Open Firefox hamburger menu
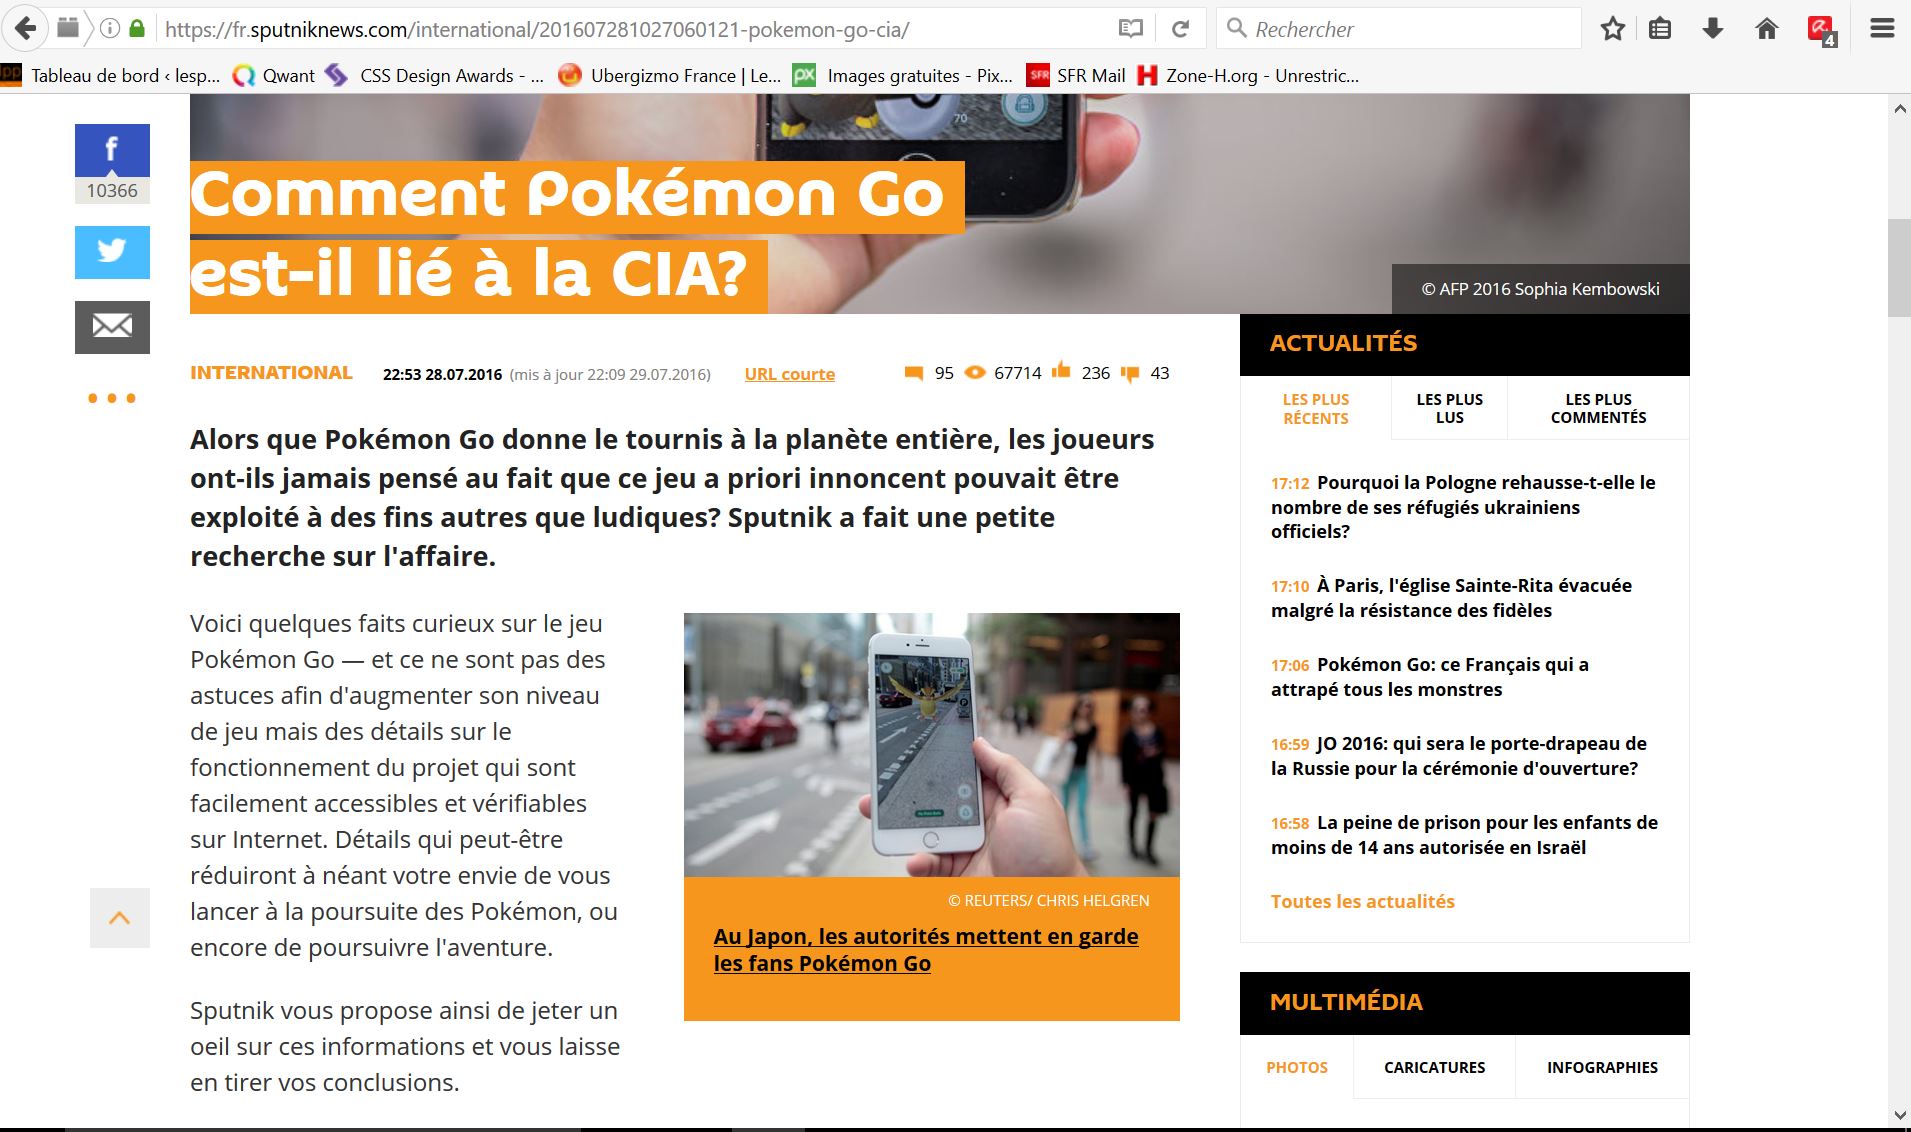 pyautogui.click(x=1882, y=29)
